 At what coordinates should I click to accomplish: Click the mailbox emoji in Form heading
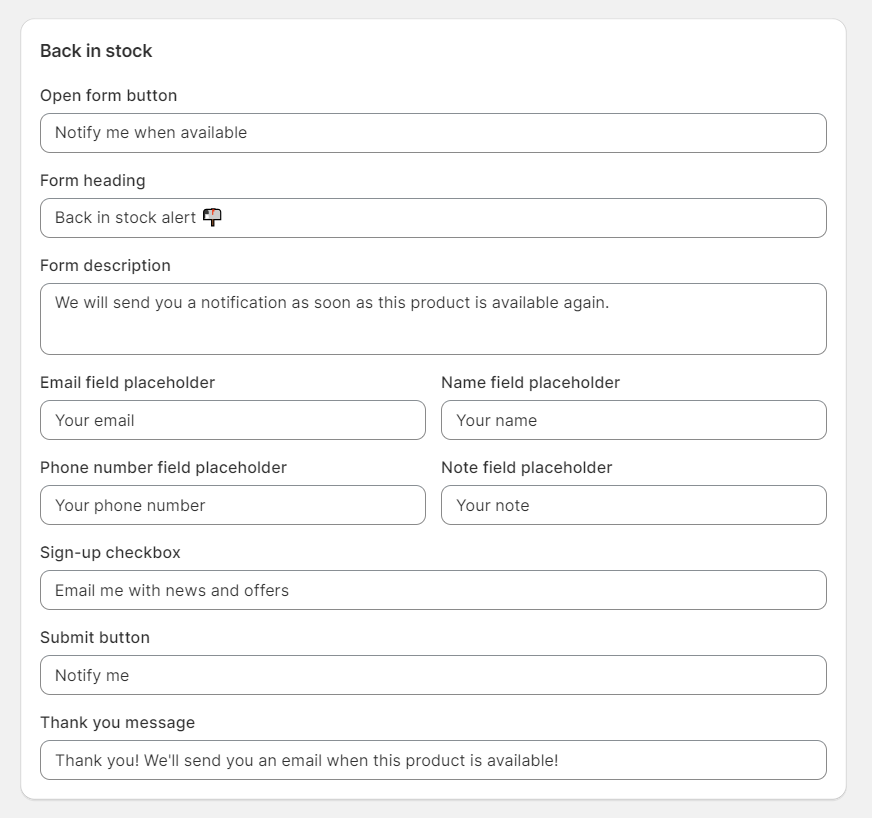tap(212, 217)
